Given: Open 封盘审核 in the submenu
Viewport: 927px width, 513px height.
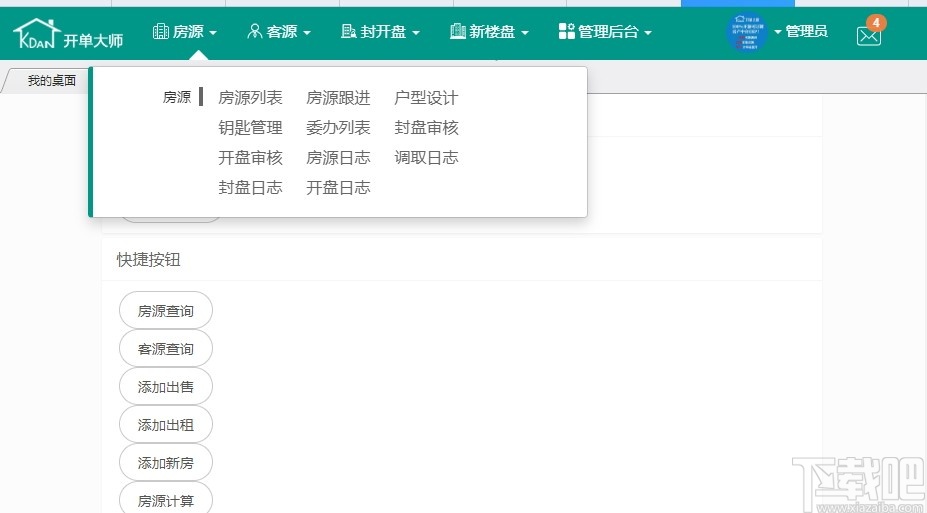Looking at the screenshot, I should [426, 128].
